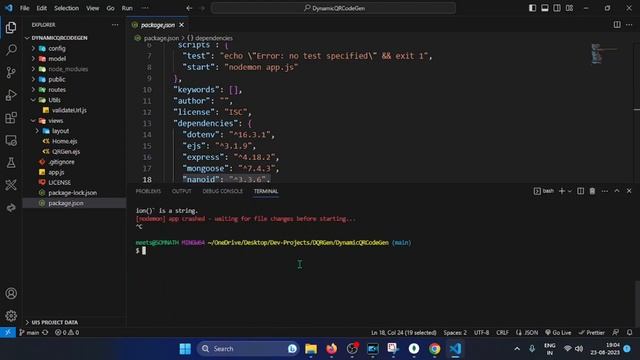Open Explorer views and more actions

coord(115,25)
